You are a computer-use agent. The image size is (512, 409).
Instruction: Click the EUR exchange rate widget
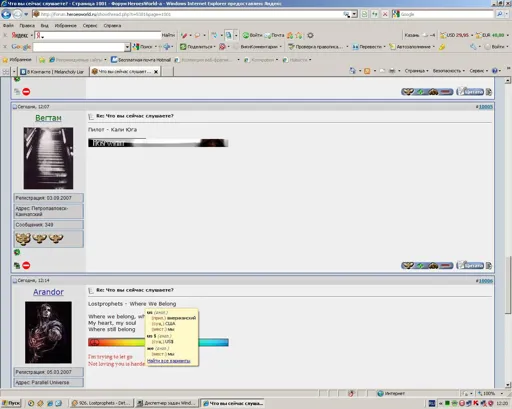click(x=491, y=35)
